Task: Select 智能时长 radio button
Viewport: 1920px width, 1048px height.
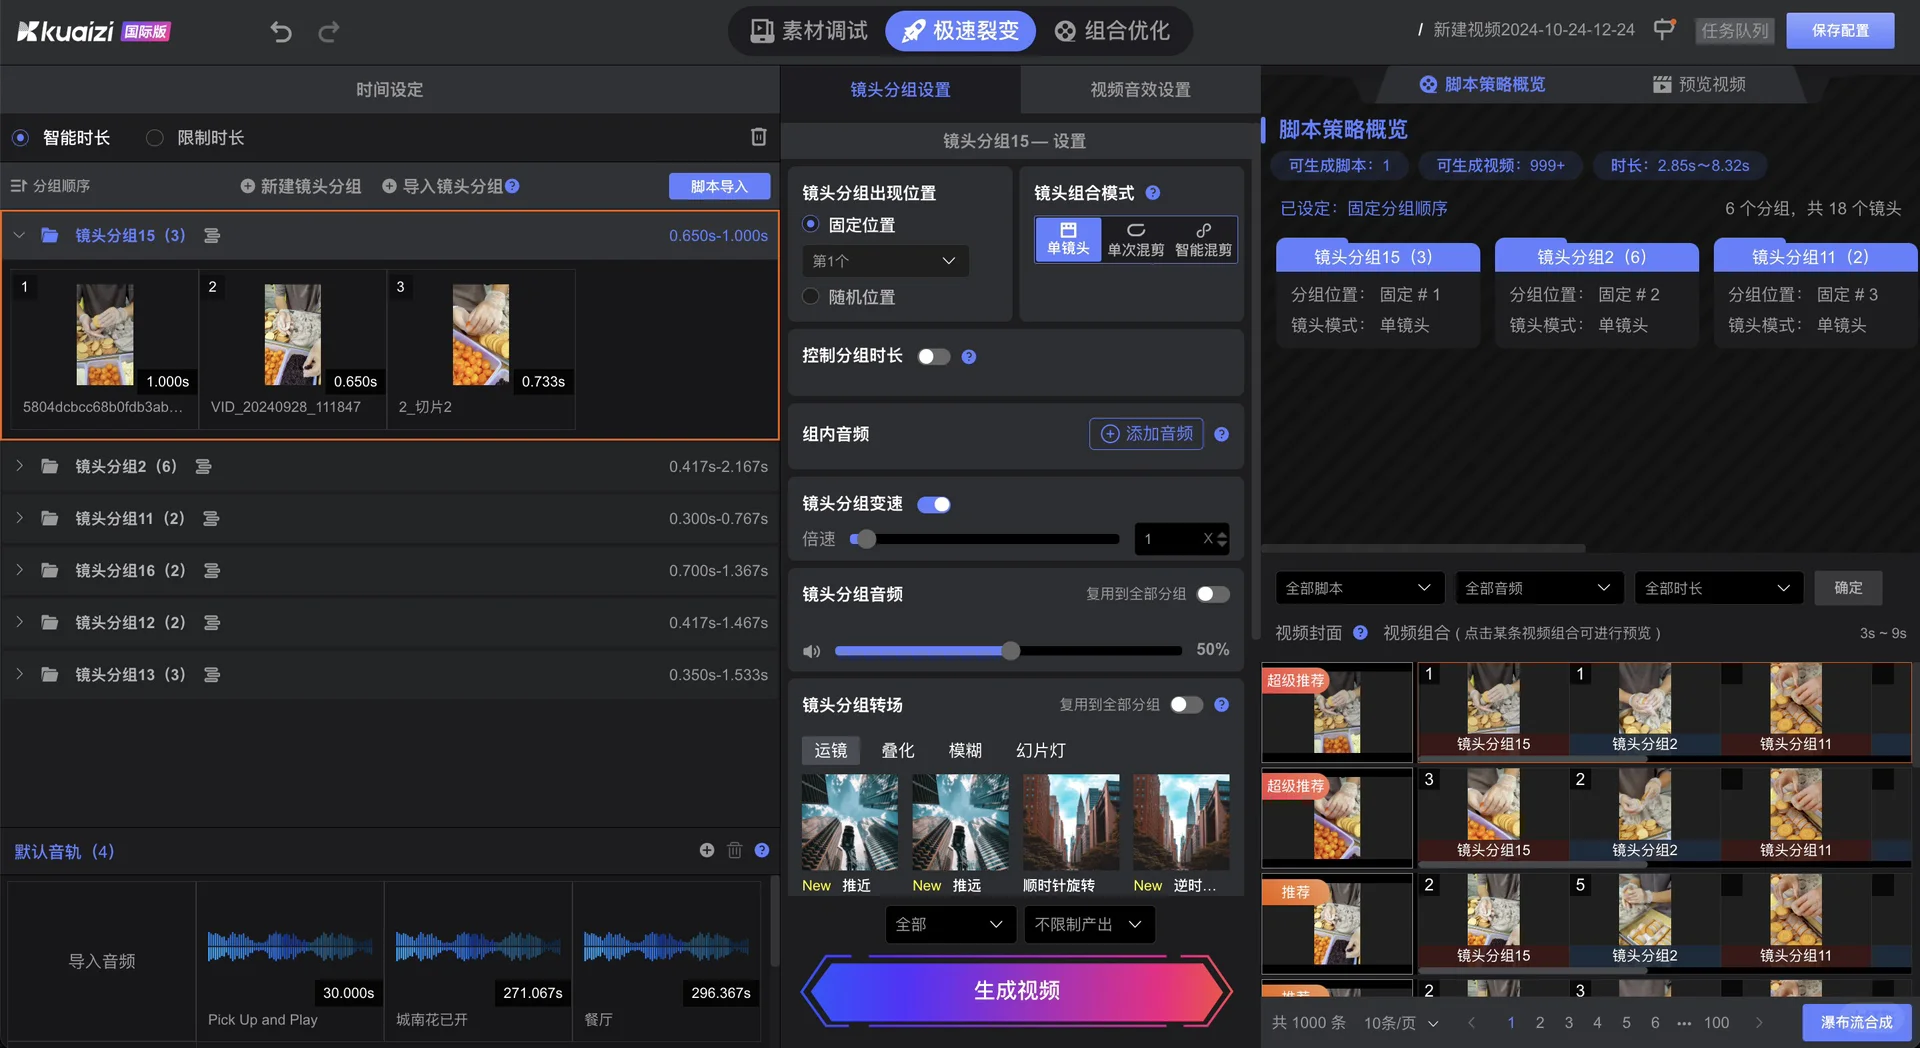Action: pyautogui.click(x=20, y=138)
